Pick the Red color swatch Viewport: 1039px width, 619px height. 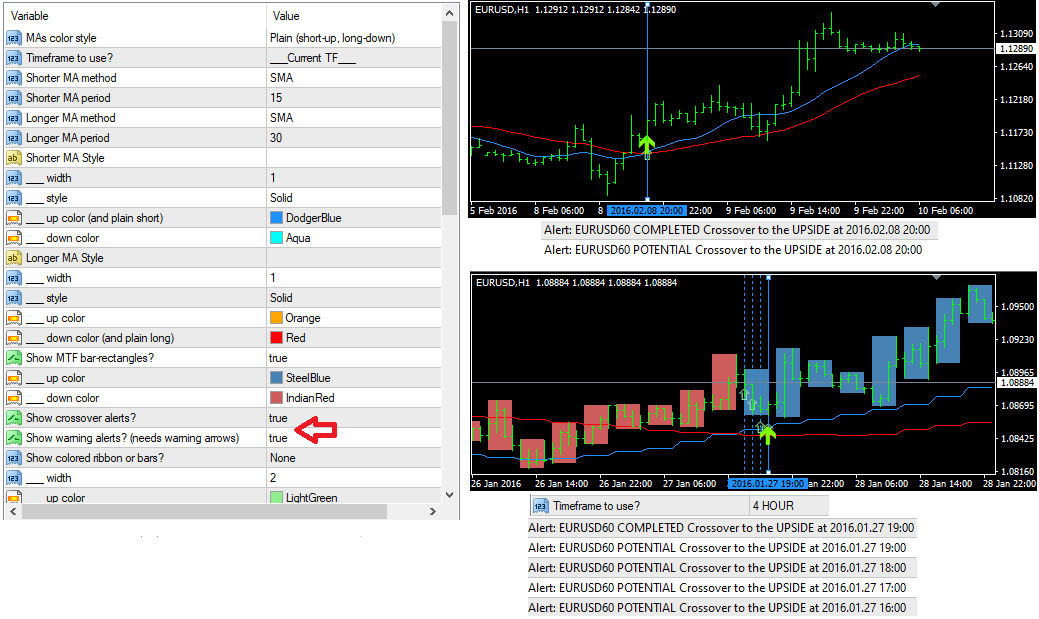(276, 338)
